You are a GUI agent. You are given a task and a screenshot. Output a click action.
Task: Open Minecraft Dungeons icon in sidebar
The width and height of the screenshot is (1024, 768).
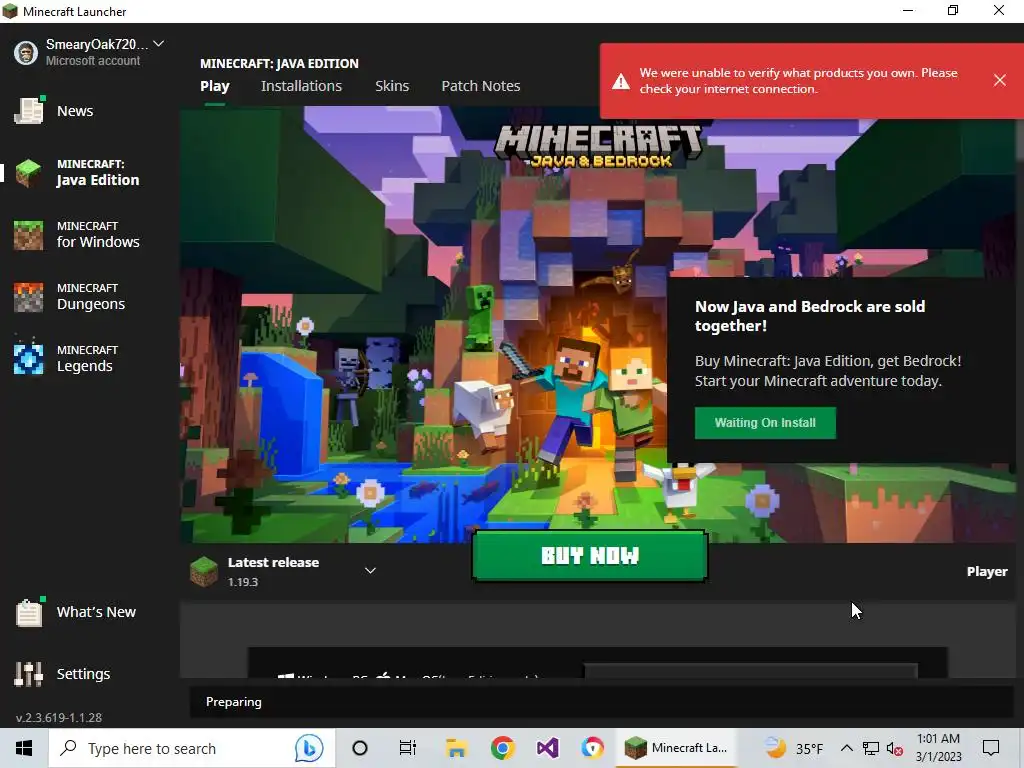29,297
